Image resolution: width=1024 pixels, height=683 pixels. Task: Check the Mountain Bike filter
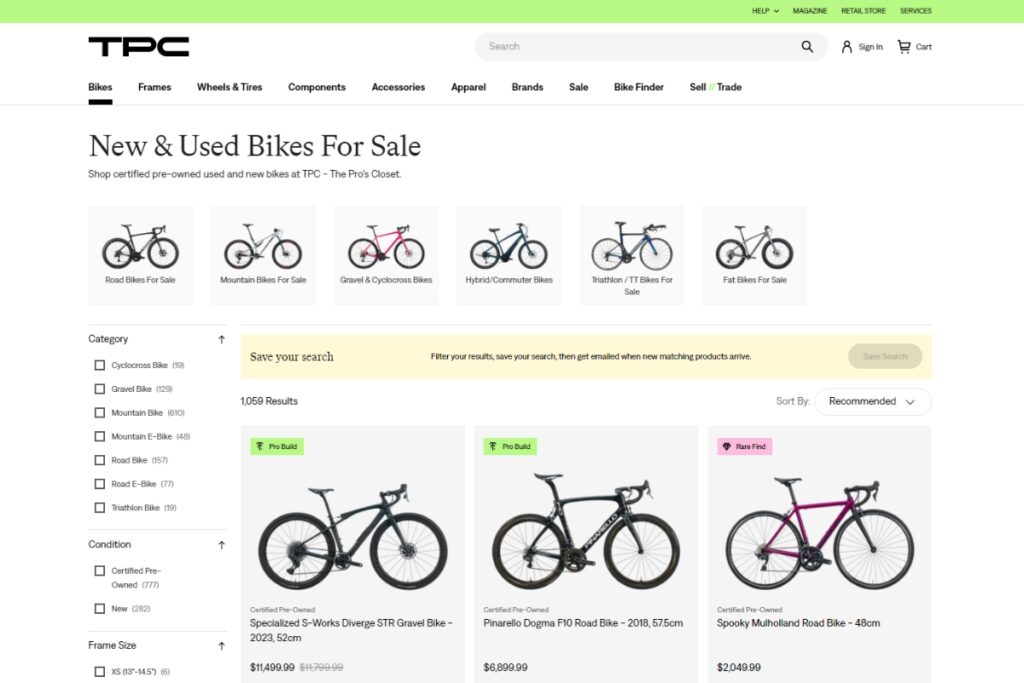click(99, 413)
